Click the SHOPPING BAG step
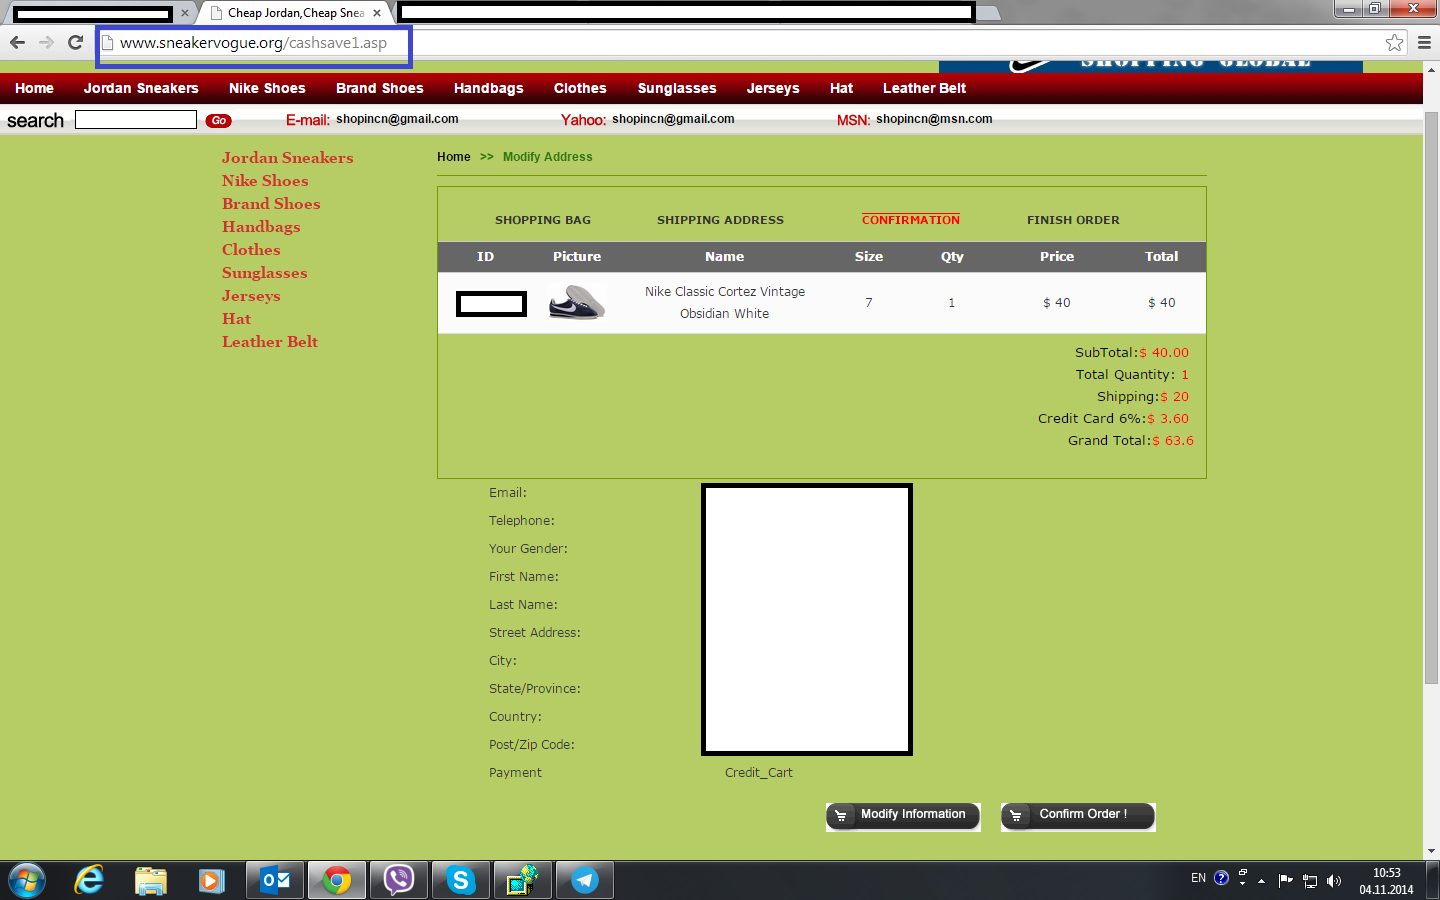This screenshot has width=1440, height=900. (x=543, y=220)
